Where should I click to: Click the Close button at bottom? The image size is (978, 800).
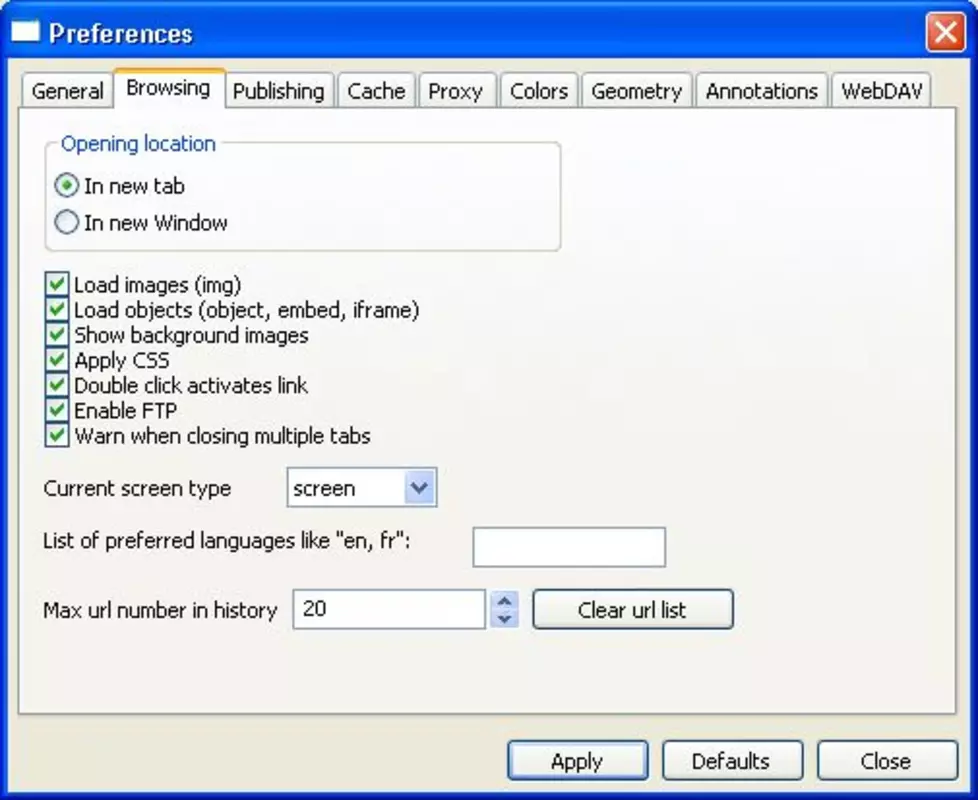pos(887,761)
